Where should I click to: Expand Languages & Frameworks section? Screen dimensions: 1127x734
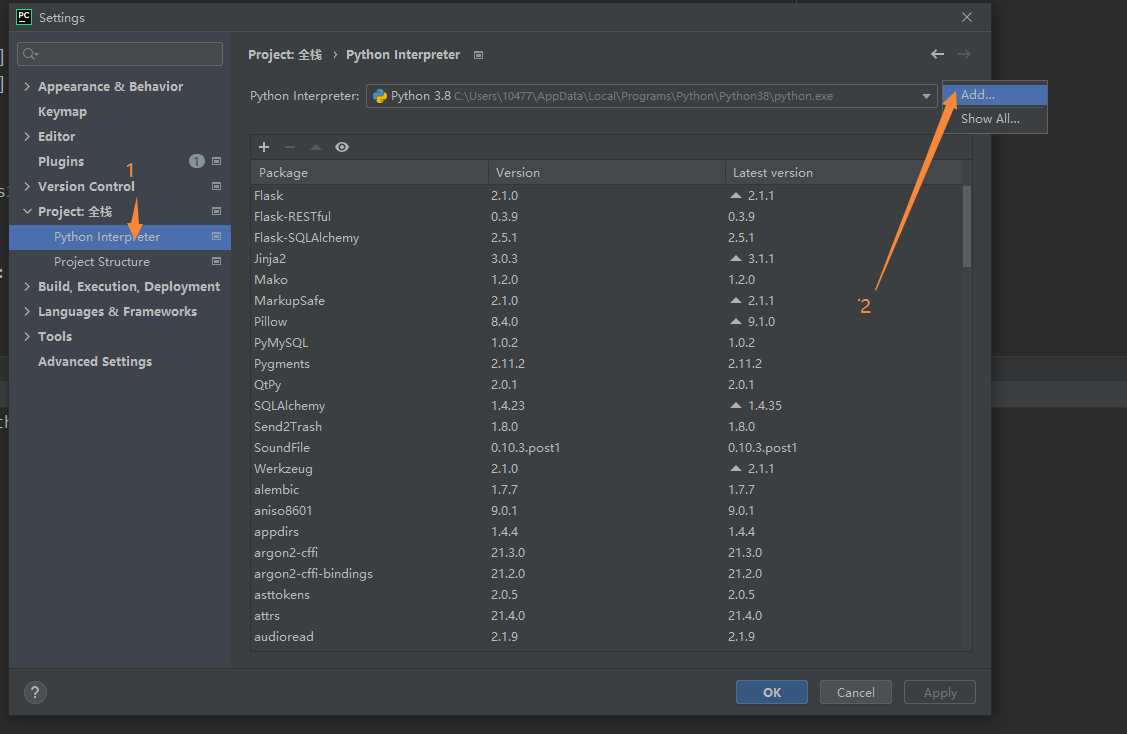[27, 311]
